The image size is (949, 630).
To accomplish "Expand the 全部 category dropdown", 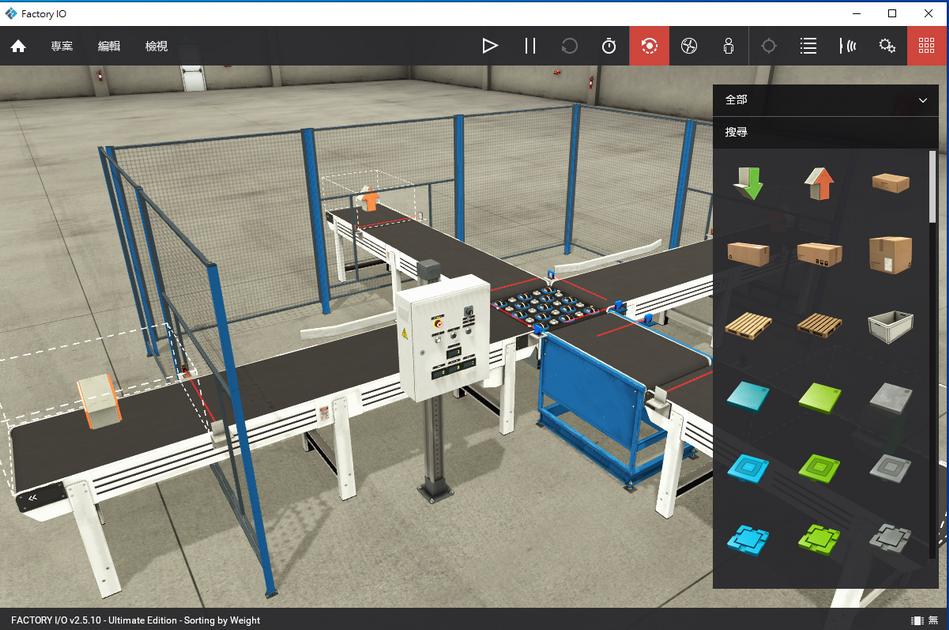I will pos(922,101).
